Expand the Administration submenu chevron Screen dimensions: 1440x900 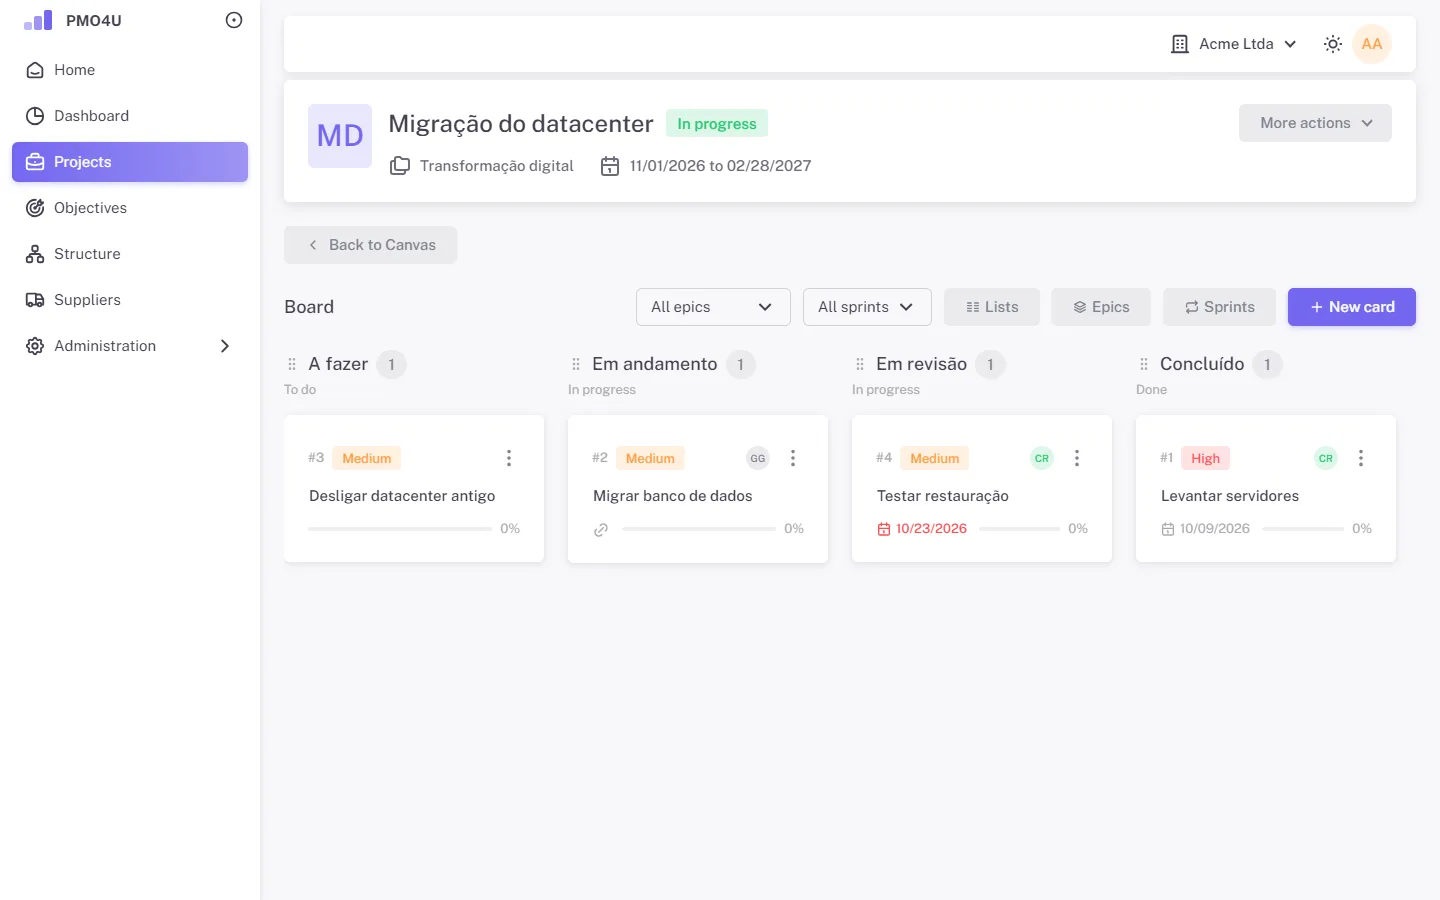(x=225, y=346)
